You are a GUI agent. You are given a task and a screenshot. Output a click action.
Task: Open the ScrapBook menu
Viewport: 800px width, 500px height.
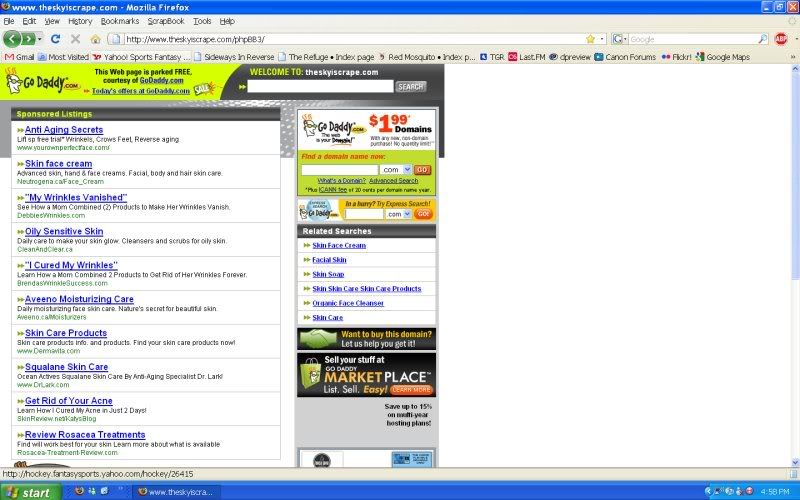tap(166, 21)
